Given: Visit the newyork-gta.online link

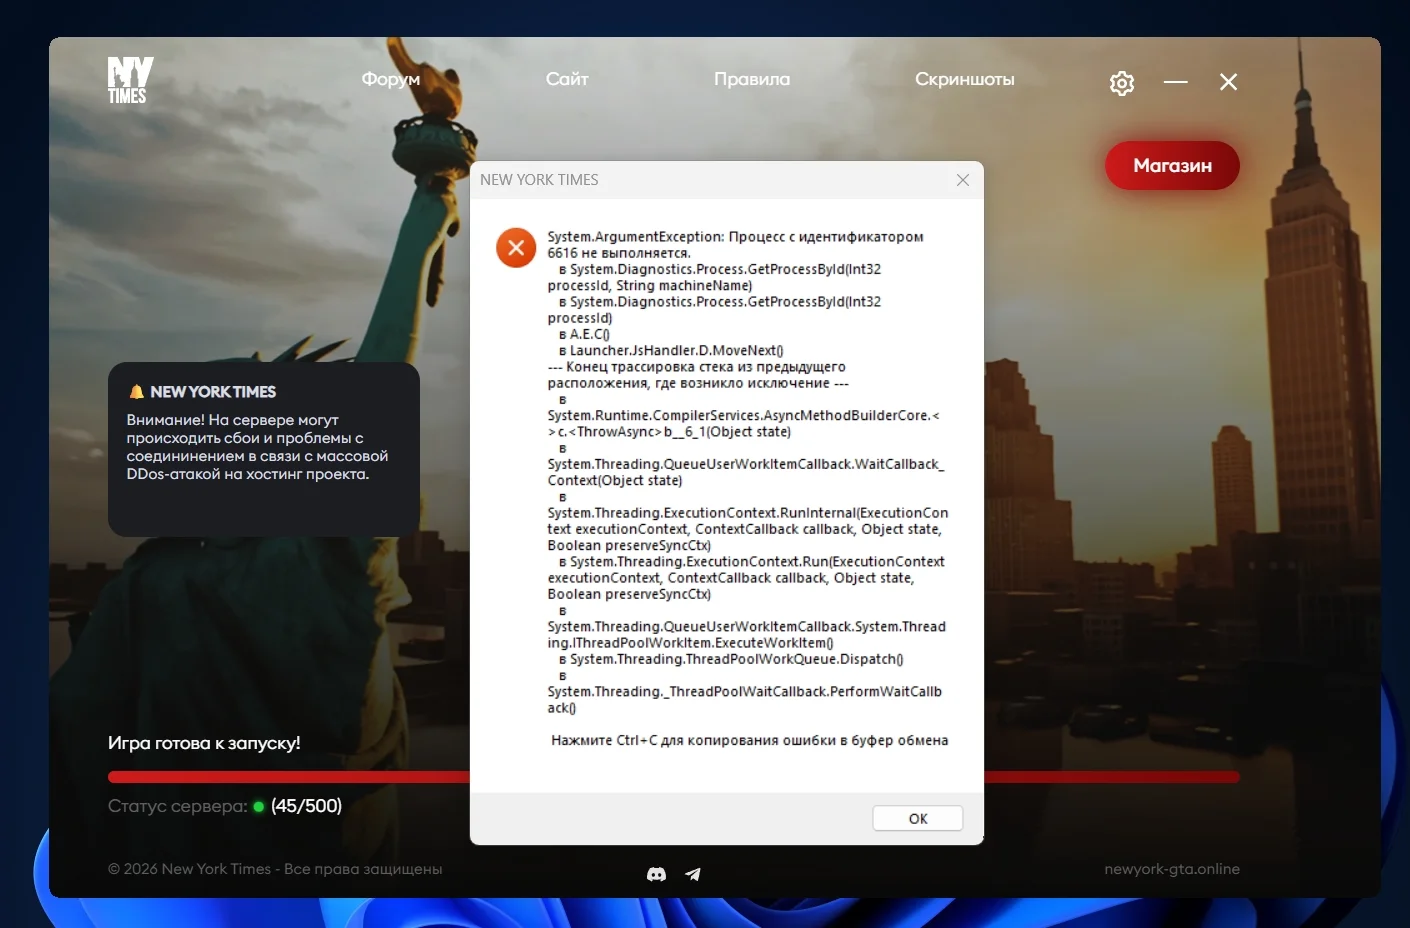Looking at the screenshot, I should pyautogui.click(x=1171, y=869).
